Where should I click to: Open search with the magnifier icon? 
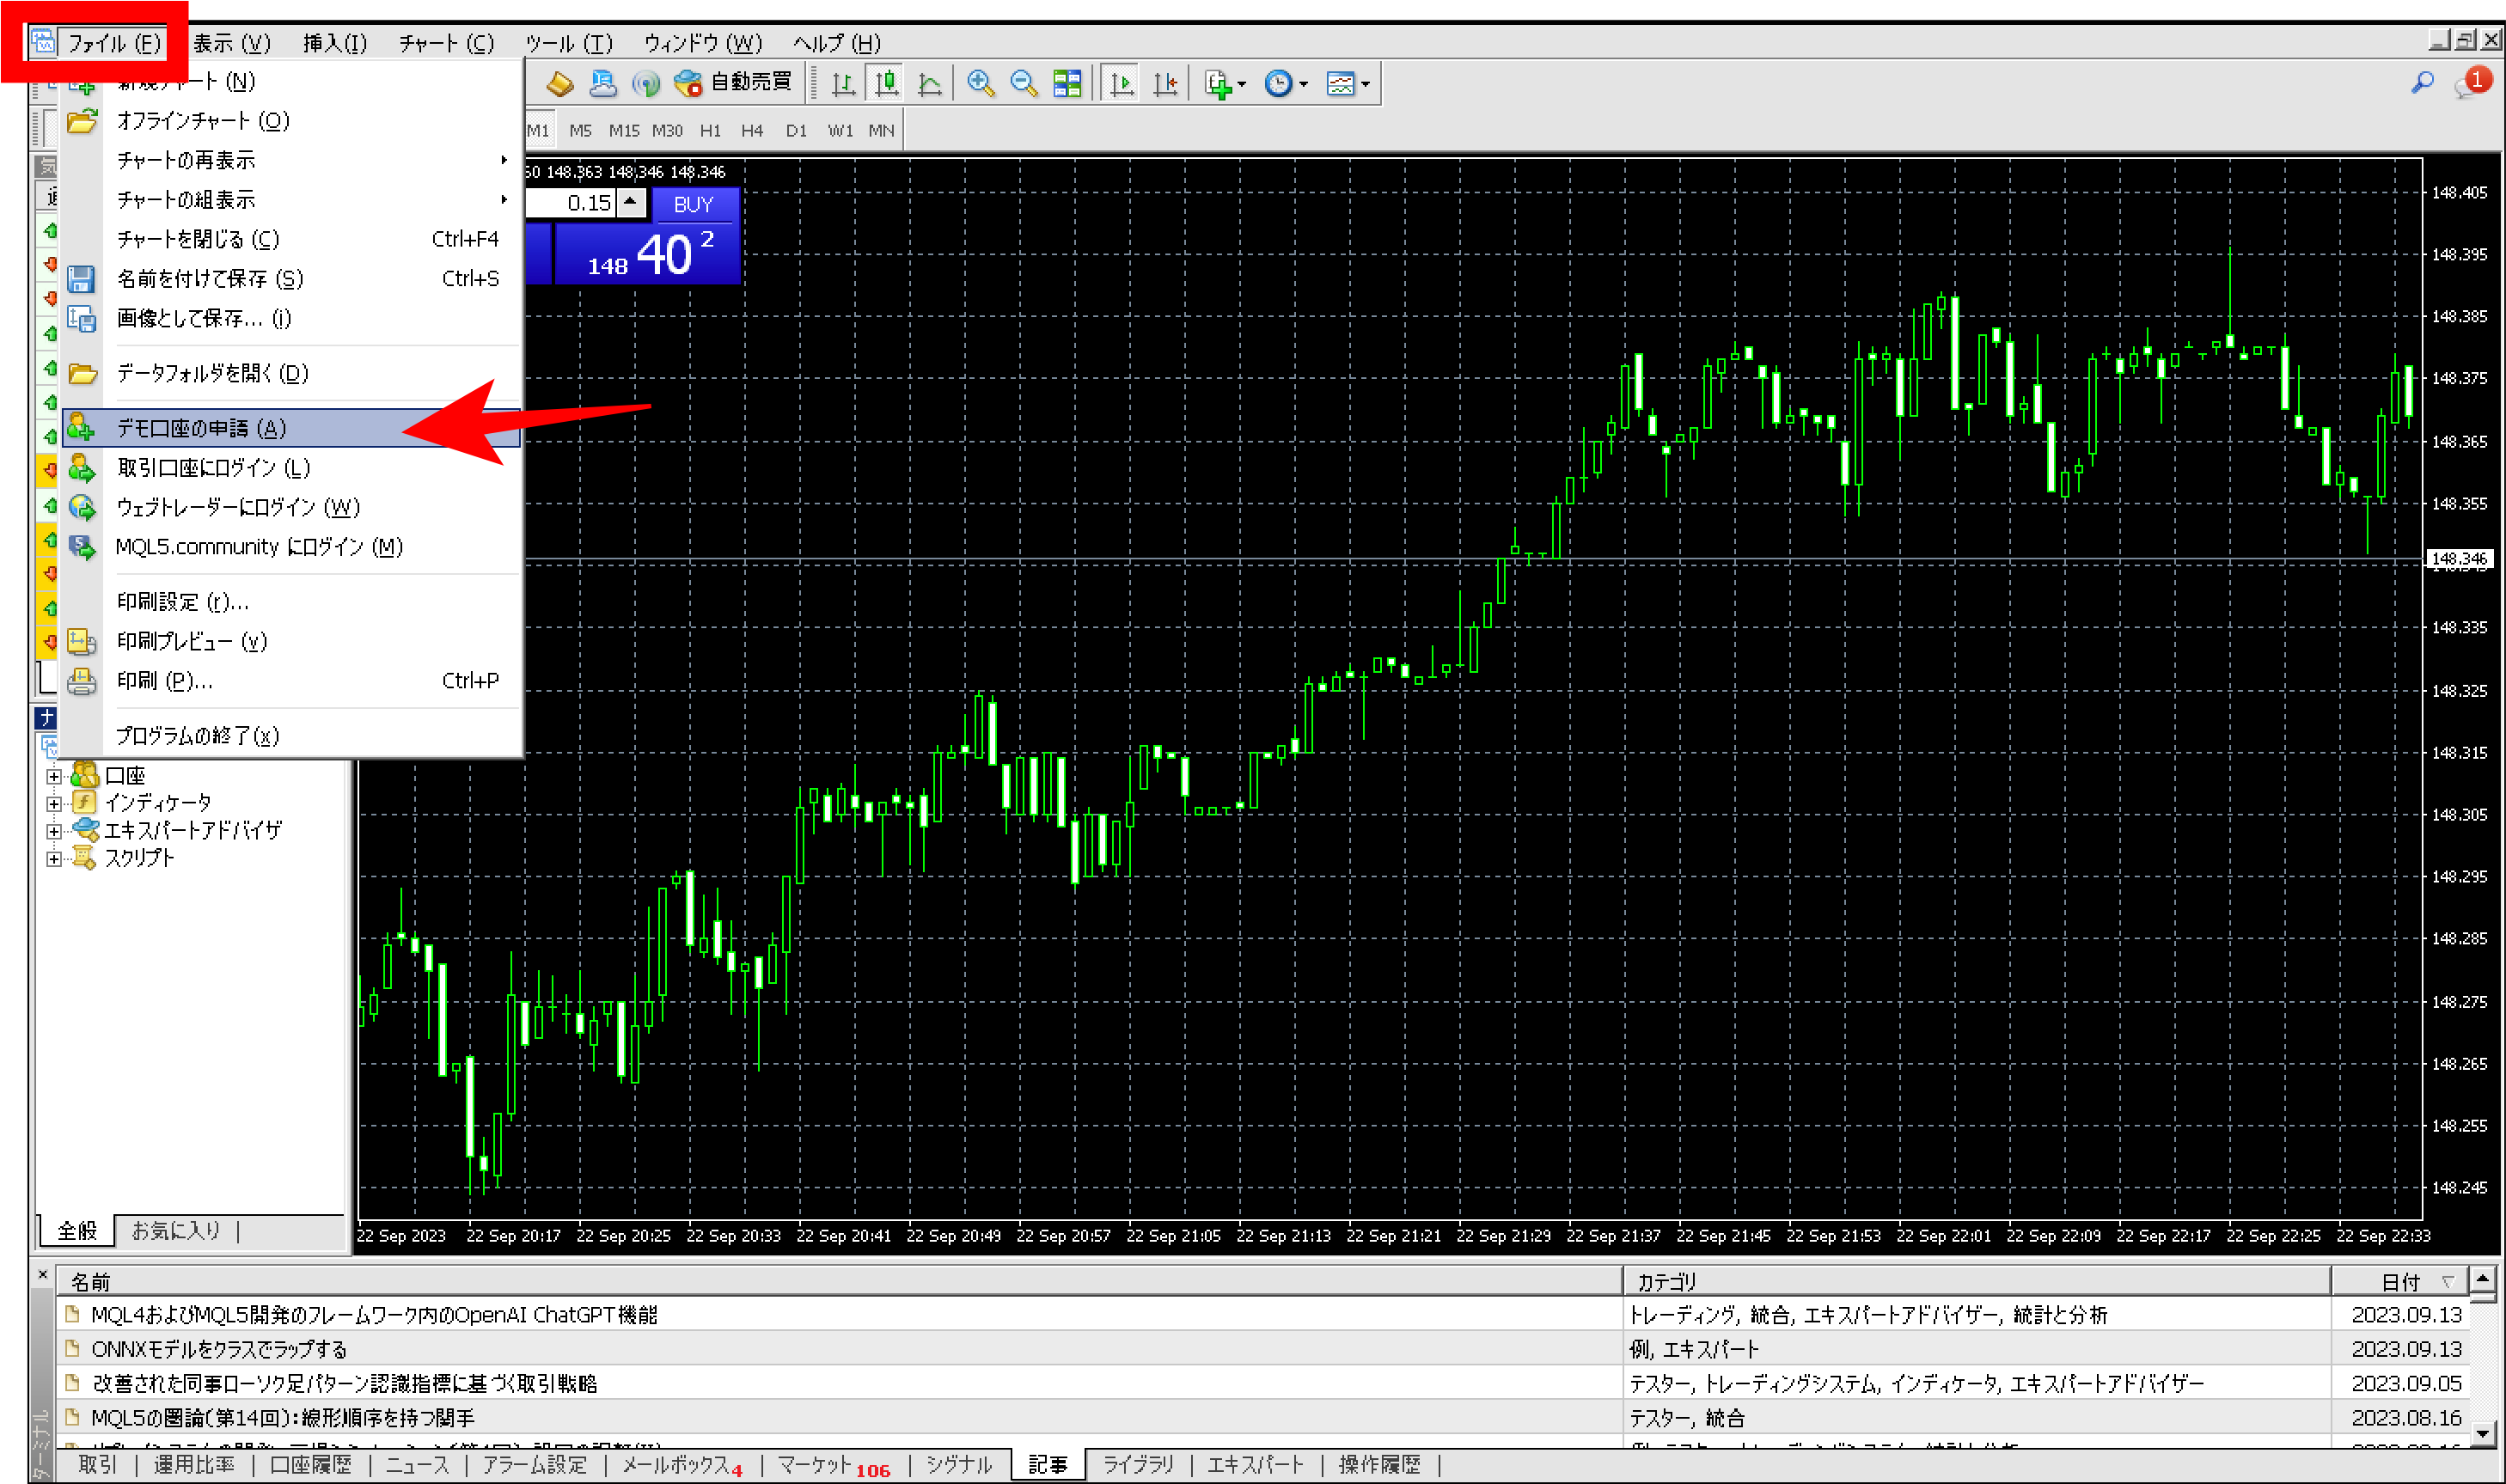pos(2421,83)
